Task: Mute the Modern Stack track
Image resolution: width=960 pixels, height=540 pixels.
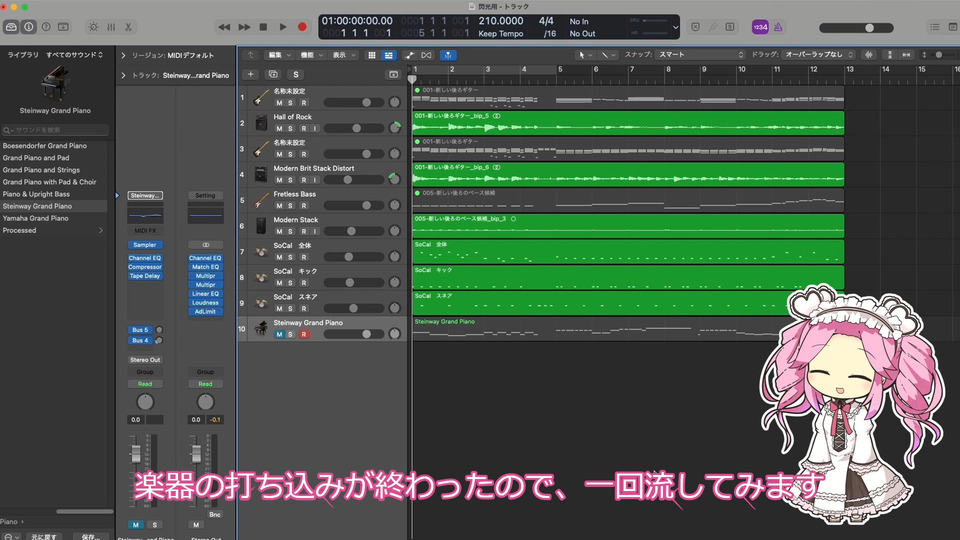Action: (279, 231)
